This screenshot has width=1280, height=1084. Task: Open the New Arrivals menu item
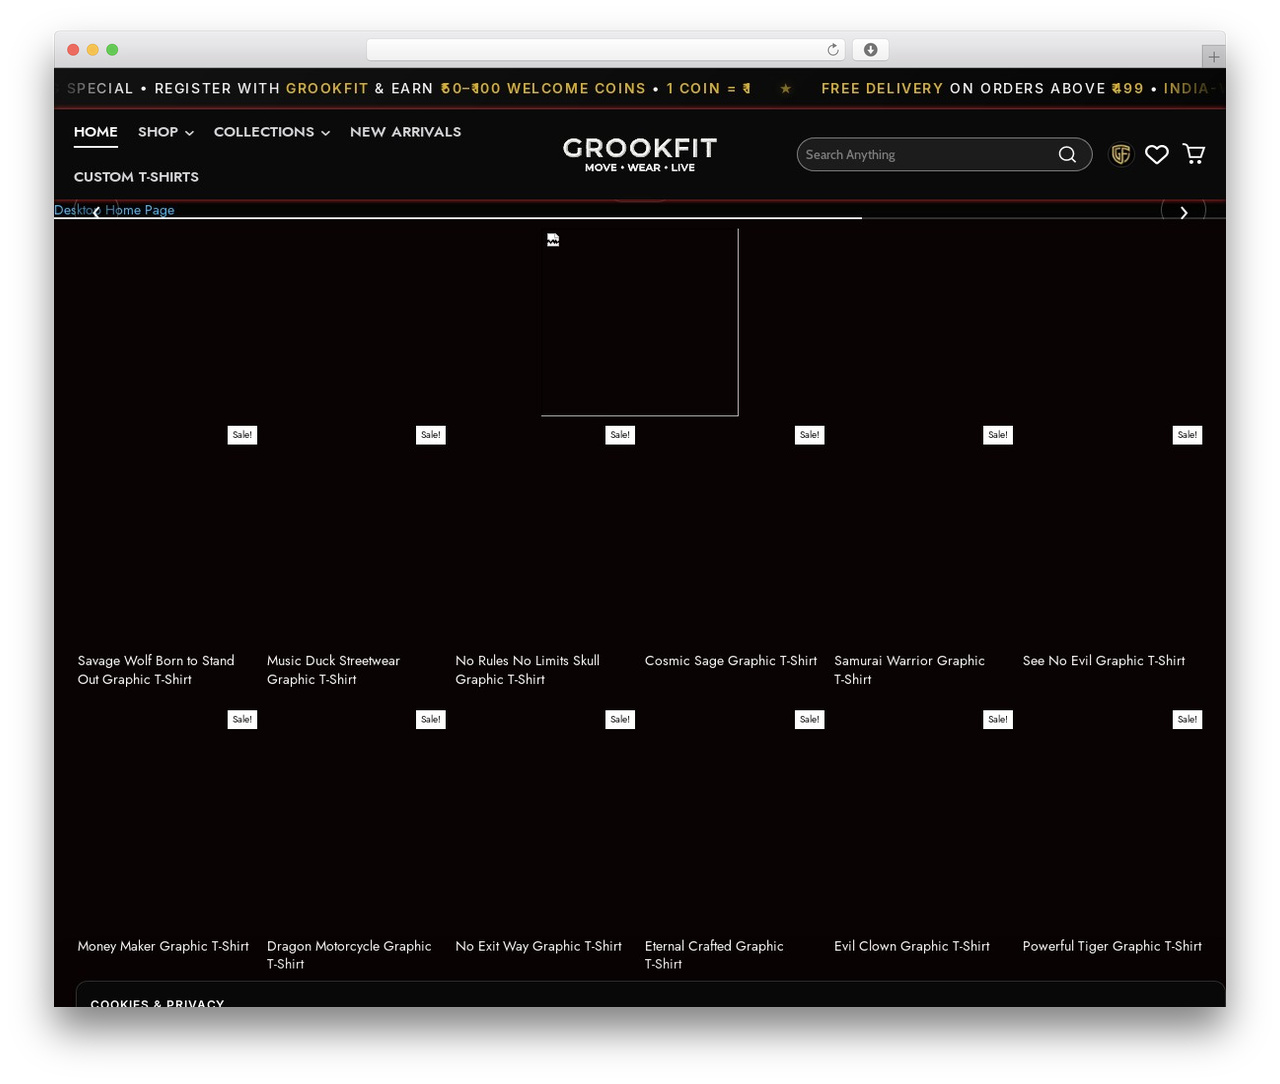coord(406,132)
